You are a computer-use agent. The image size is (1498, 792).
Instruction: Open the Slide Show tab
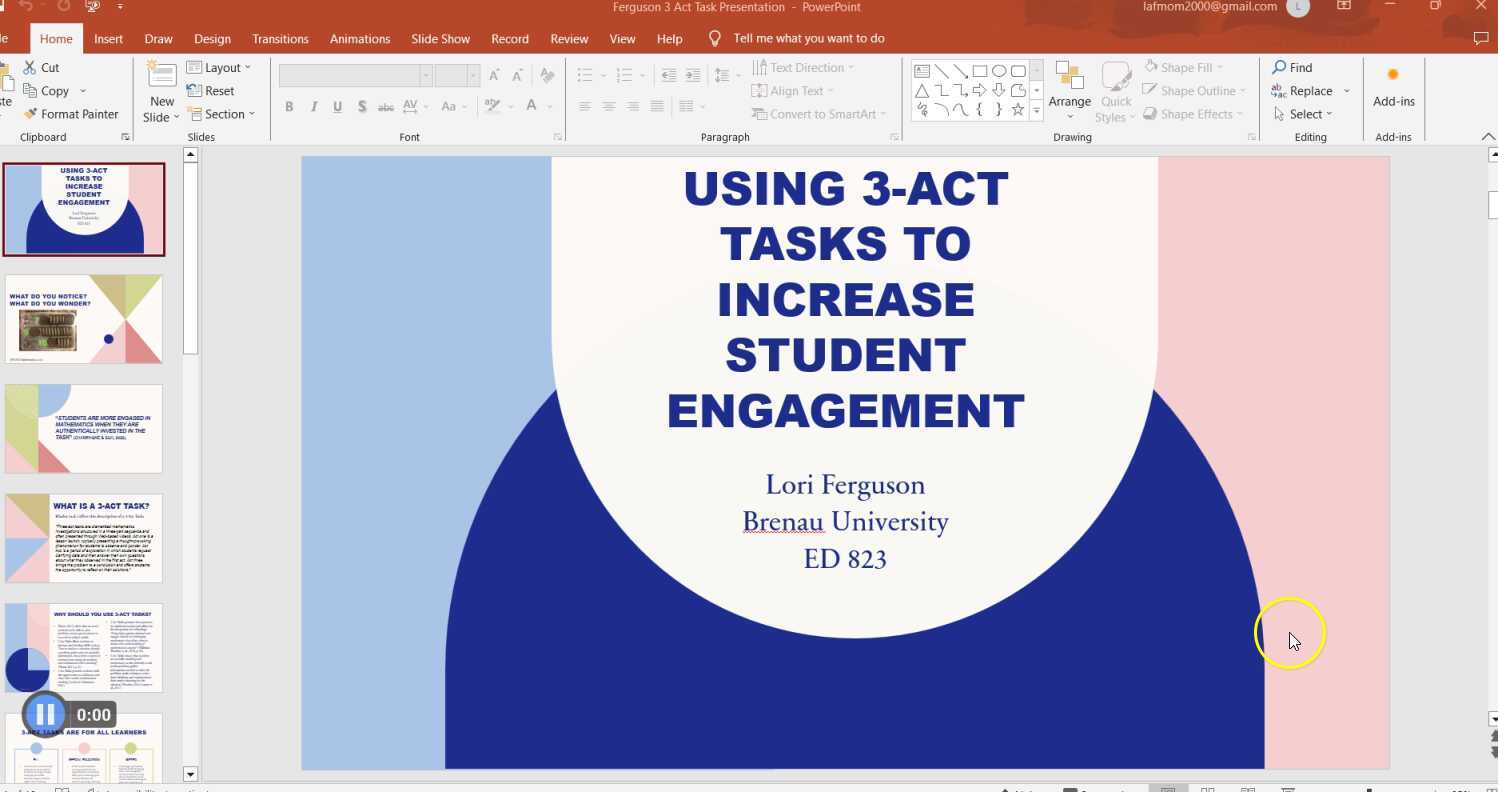[x=440, y=39]
